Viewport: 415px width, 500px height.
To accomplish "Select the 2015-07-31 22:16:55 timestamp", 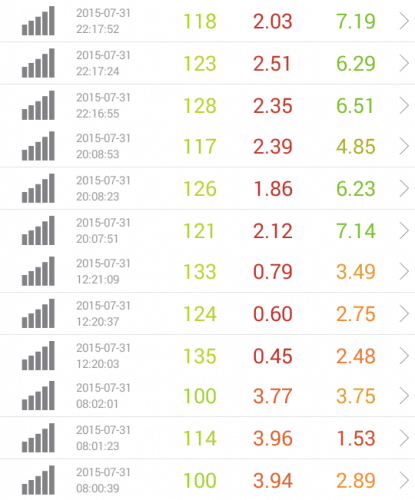I will point(103,106).
